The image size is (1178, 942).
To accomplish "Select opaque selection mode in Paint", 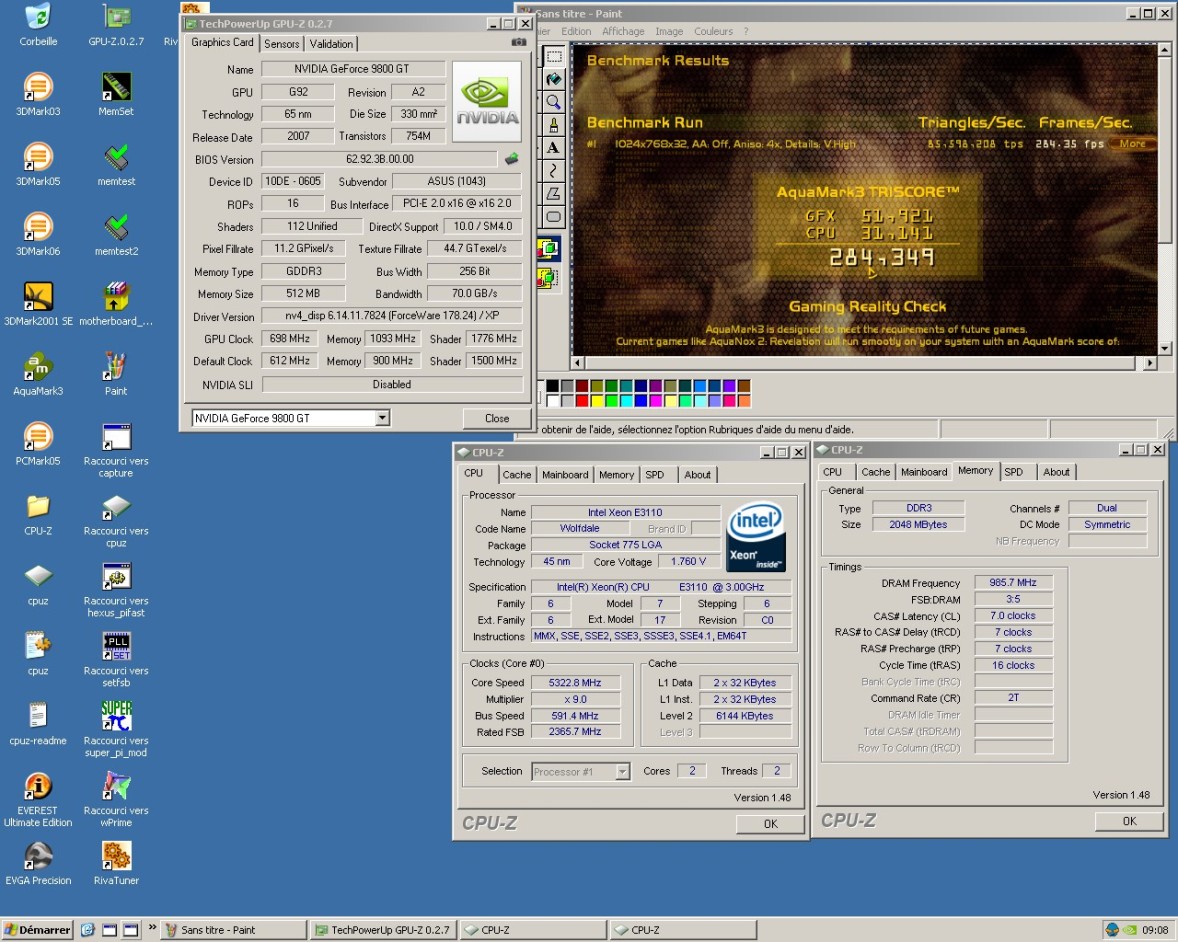I will (x=548, y=249).
